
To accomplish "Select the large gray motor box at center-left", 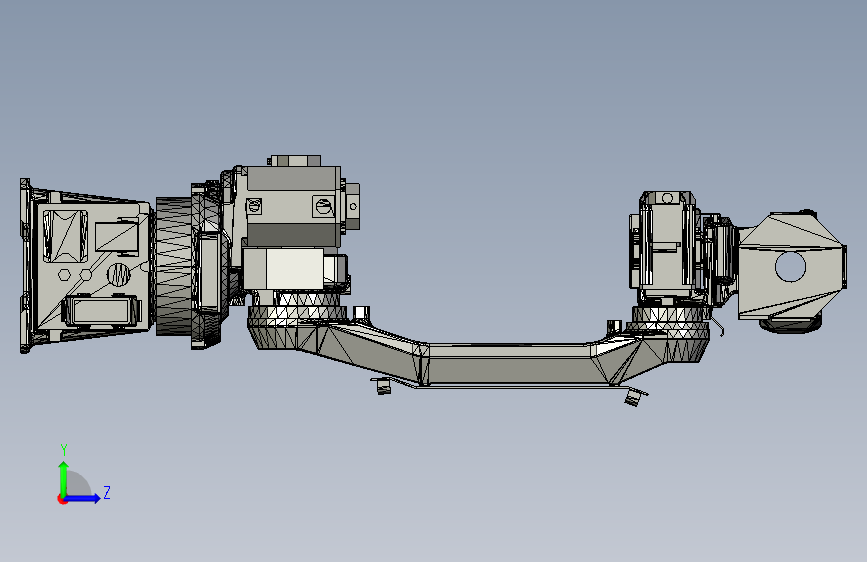I will click(x=293, y=206).
